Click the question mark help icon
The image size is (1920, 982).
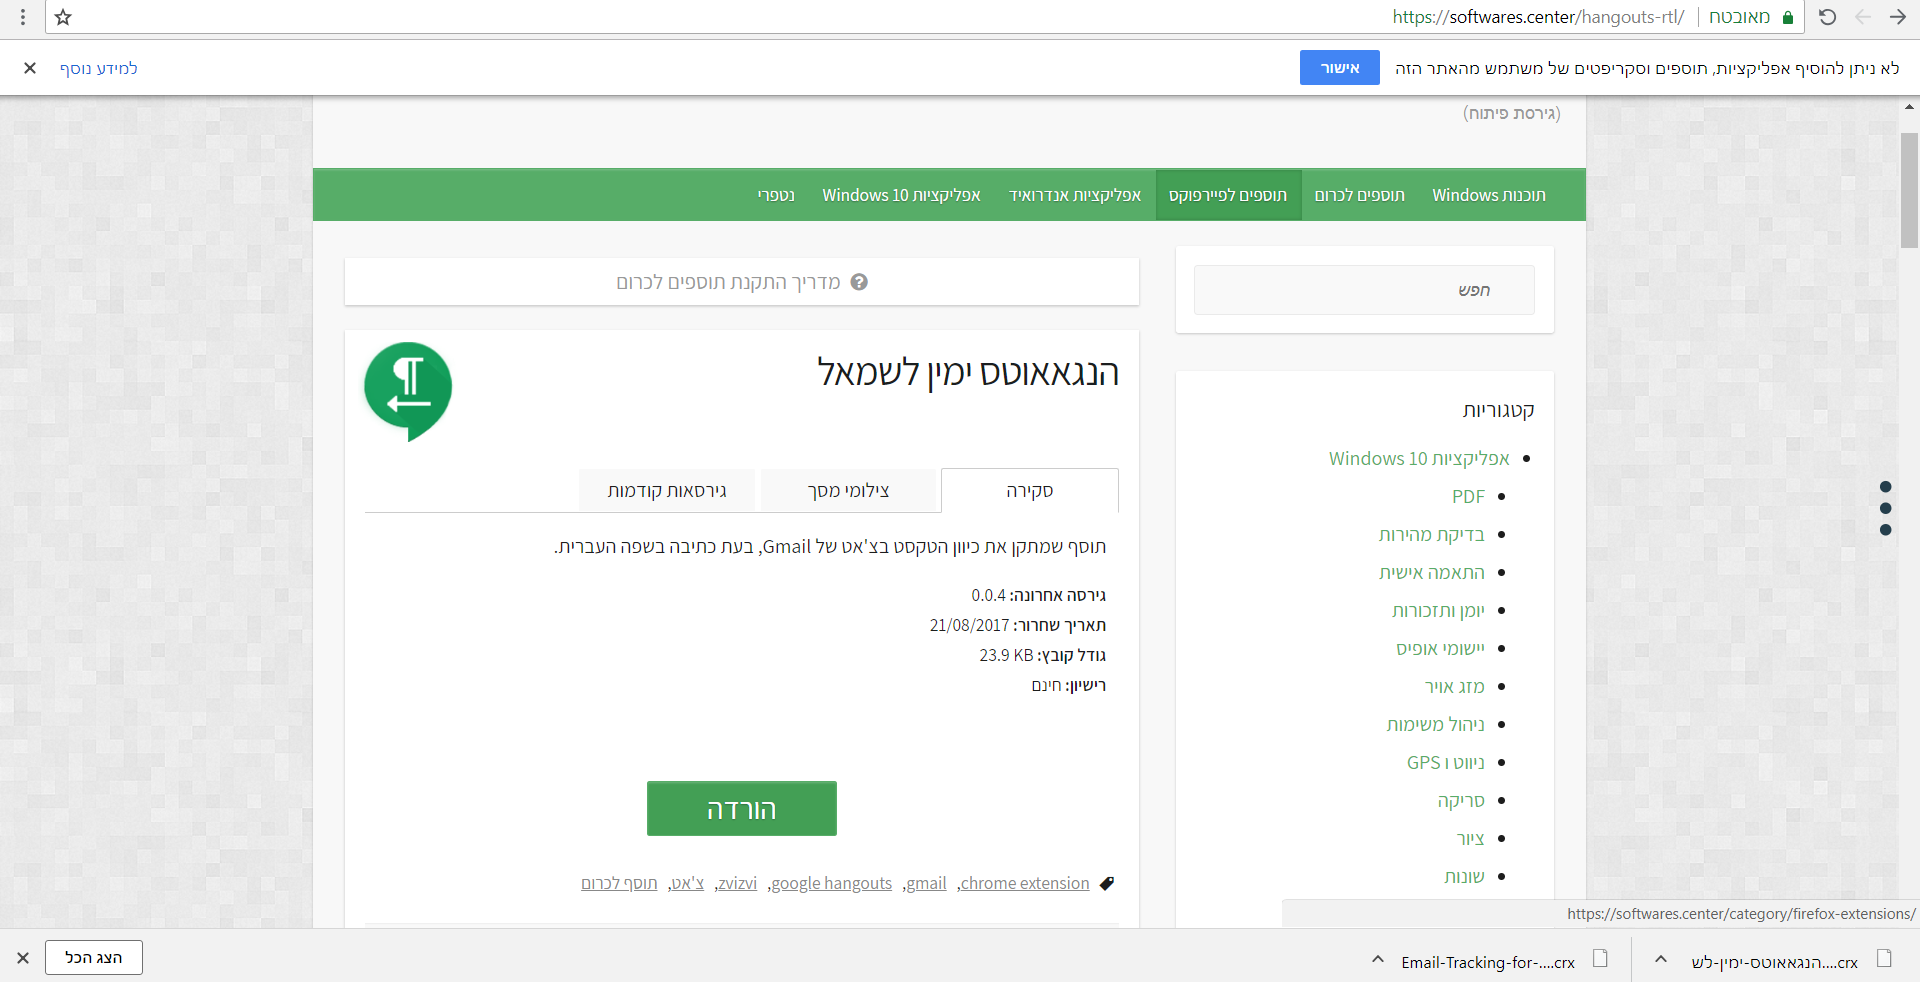coord(859,282)
